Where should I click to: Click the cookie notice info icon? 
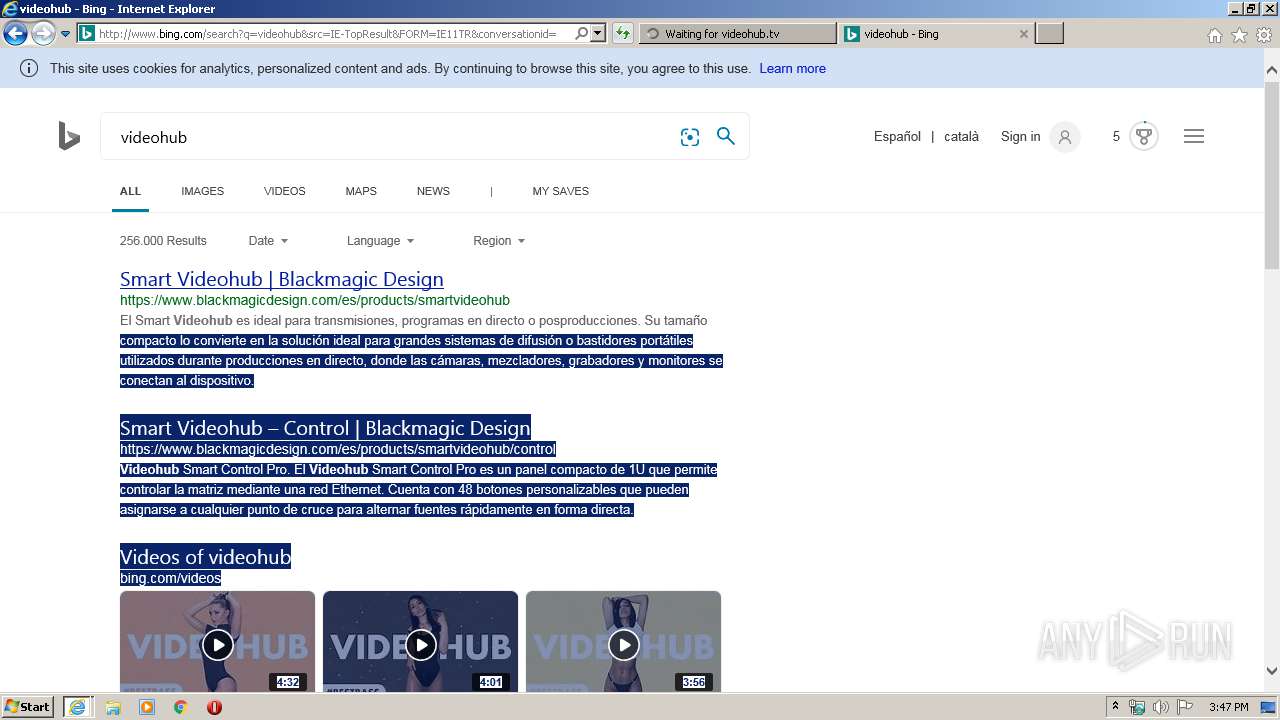[29, 69]
